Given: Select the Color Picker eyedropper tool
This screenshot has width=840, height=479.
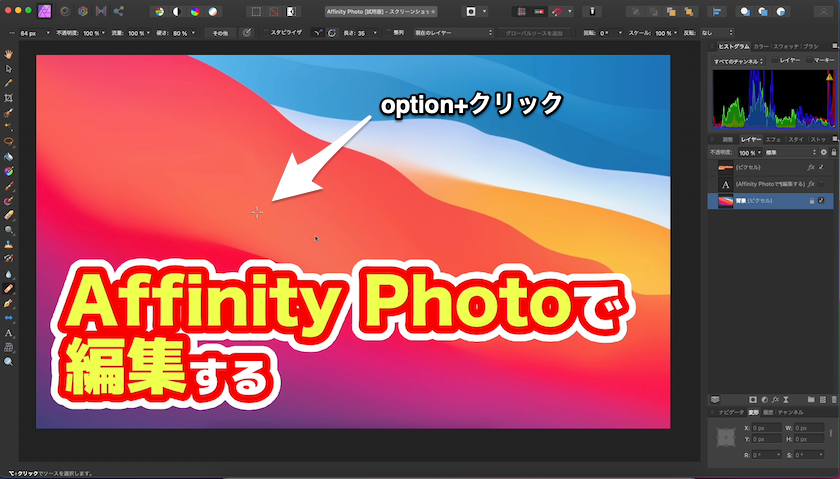Looking at the screenshot, I should point(9,84).
